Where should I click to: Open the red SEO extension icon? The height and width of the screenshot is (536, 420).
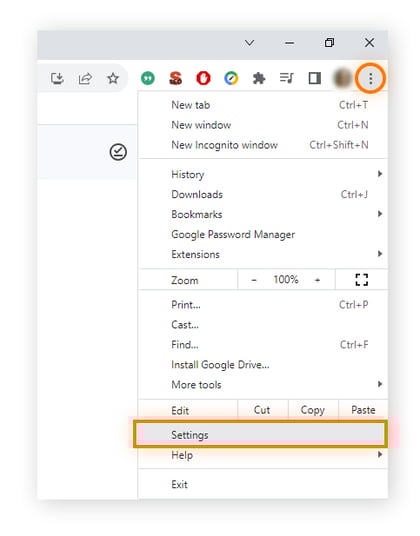(x=176, y=78)
